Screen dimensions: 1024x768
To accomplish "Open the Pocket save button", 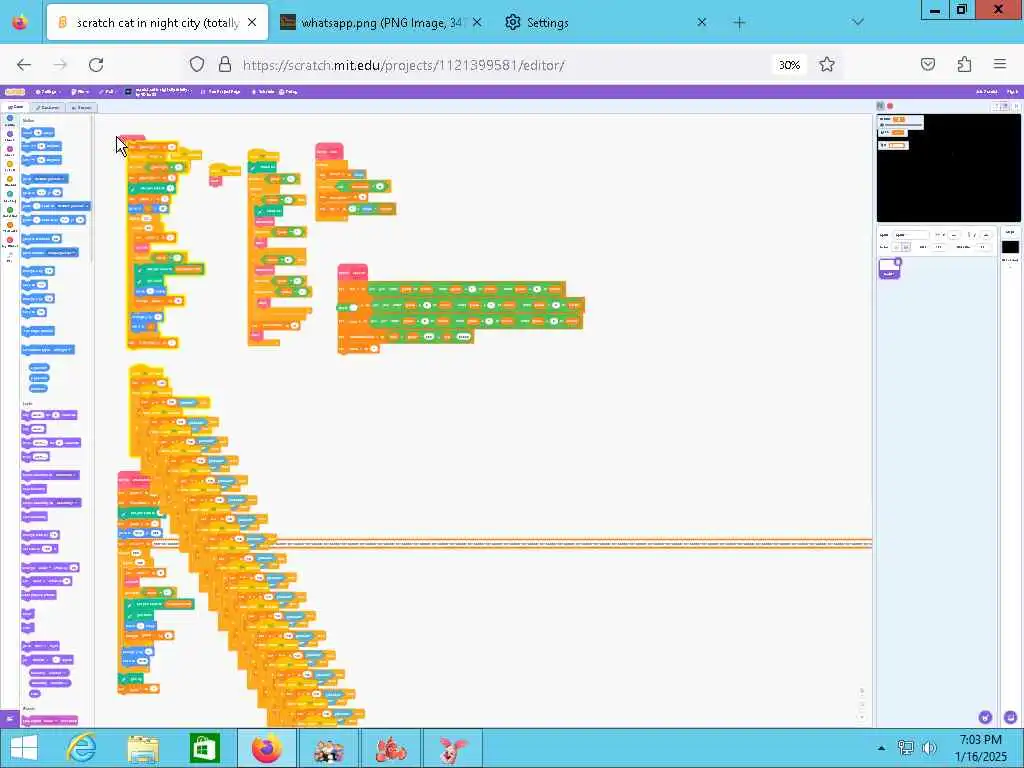I will pyautogui.click(x=928, y=64).
